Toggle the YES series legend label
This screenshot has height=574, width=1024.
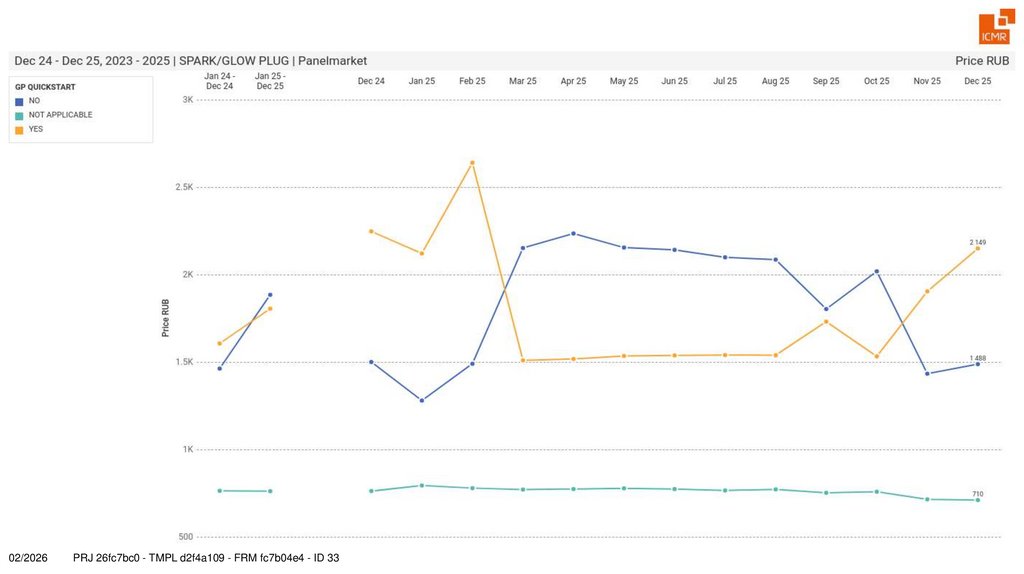(x=36, y=129)
